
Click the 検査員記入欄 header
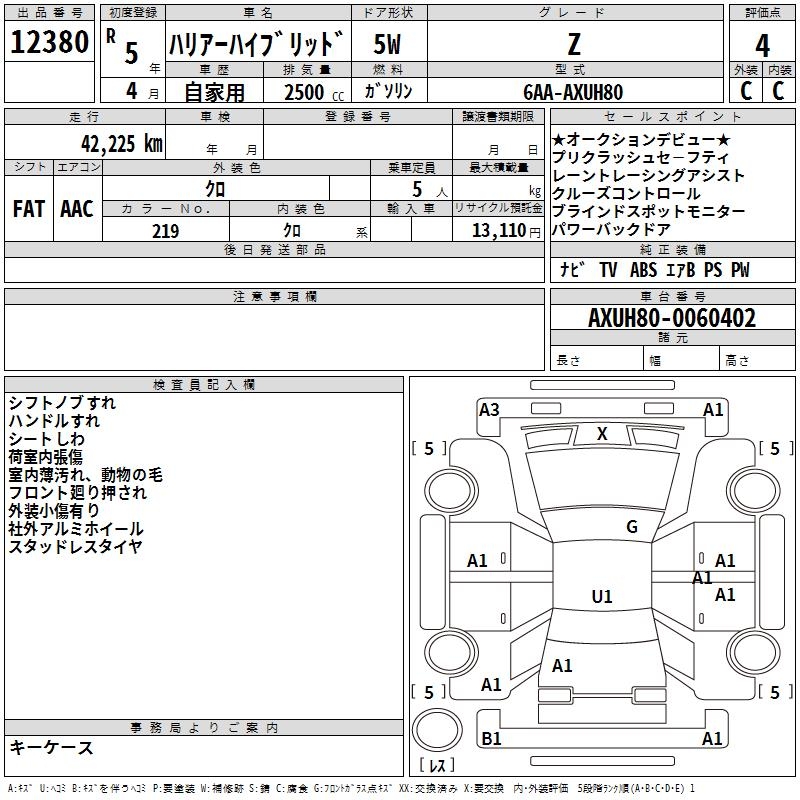(204, 385)
